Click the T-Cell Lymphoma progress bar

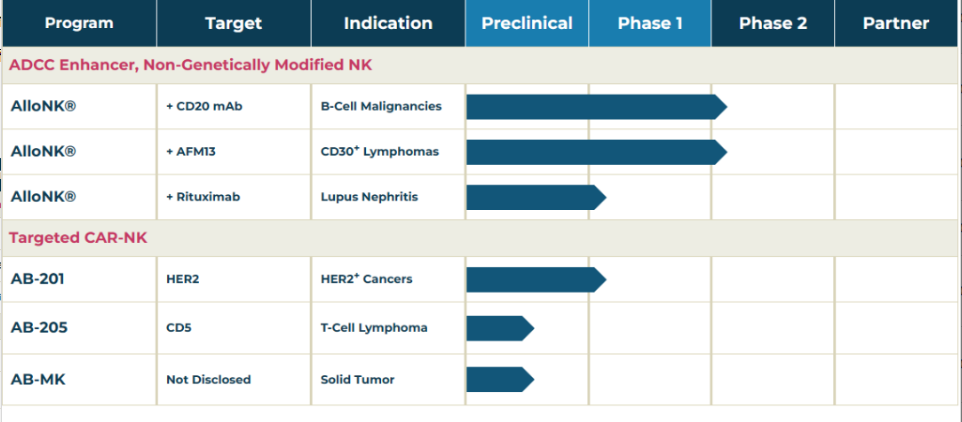[499, 328]
